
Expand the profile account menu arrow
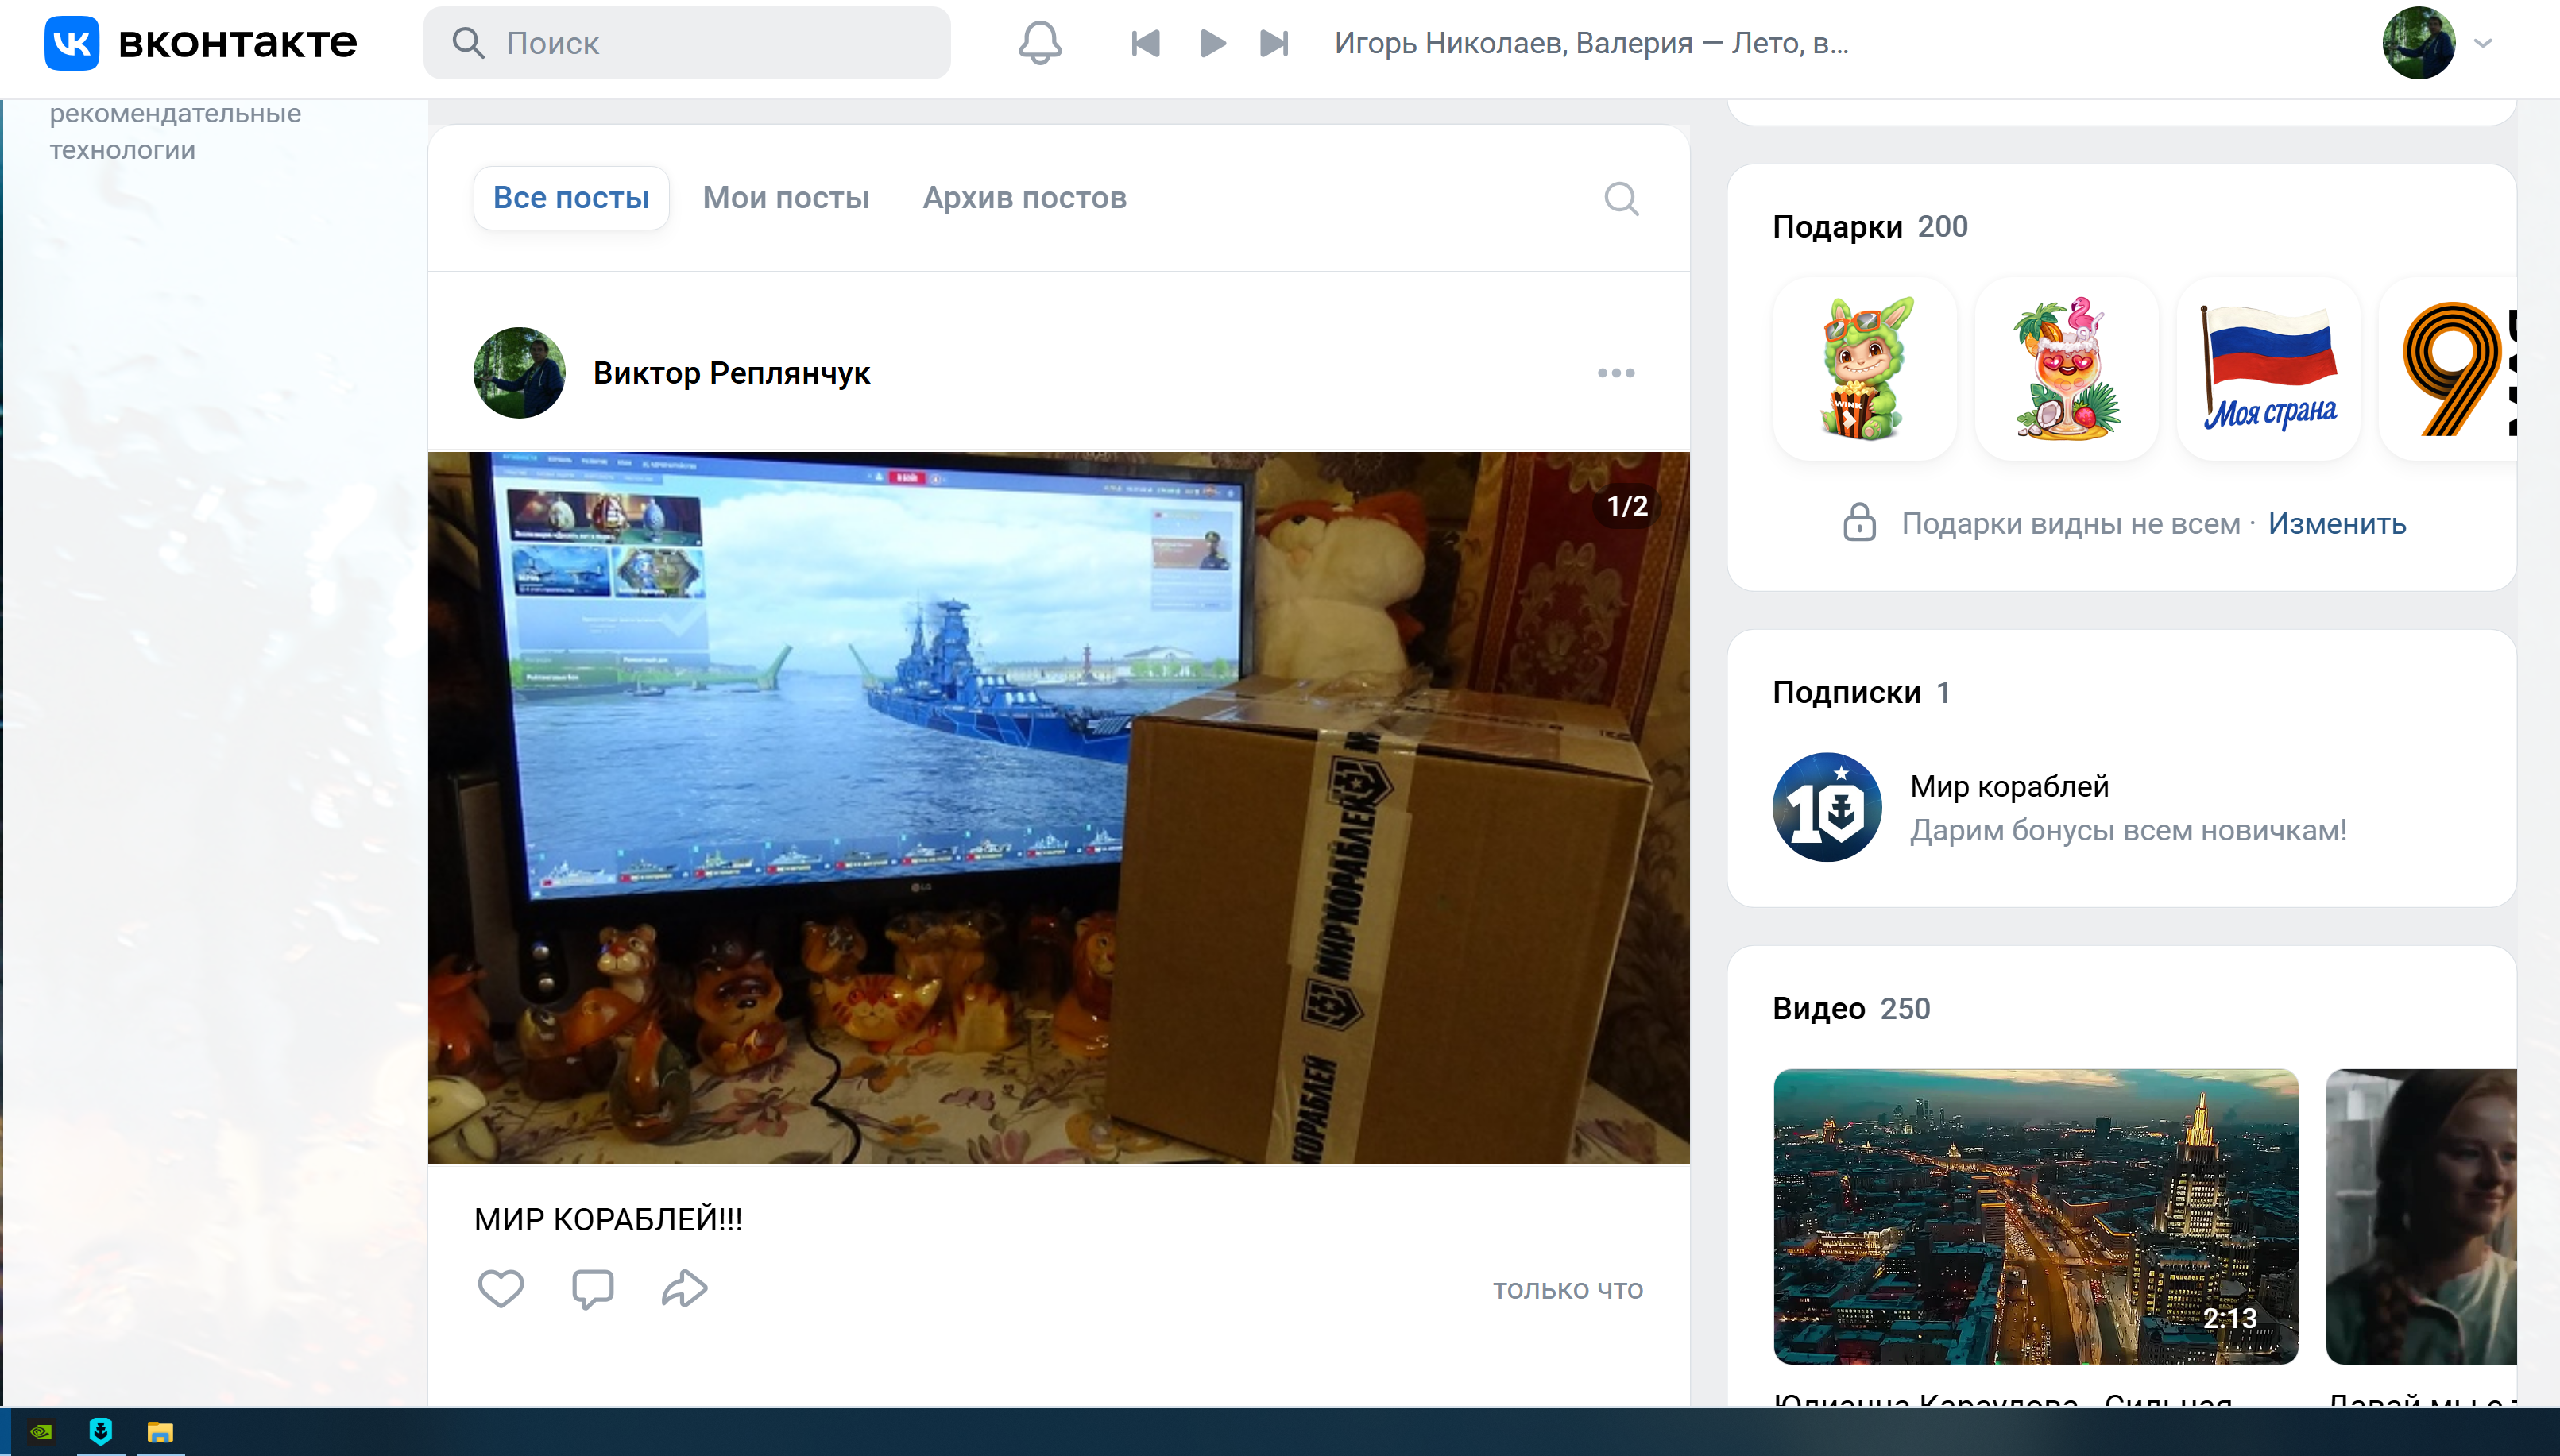(2483, 43)
